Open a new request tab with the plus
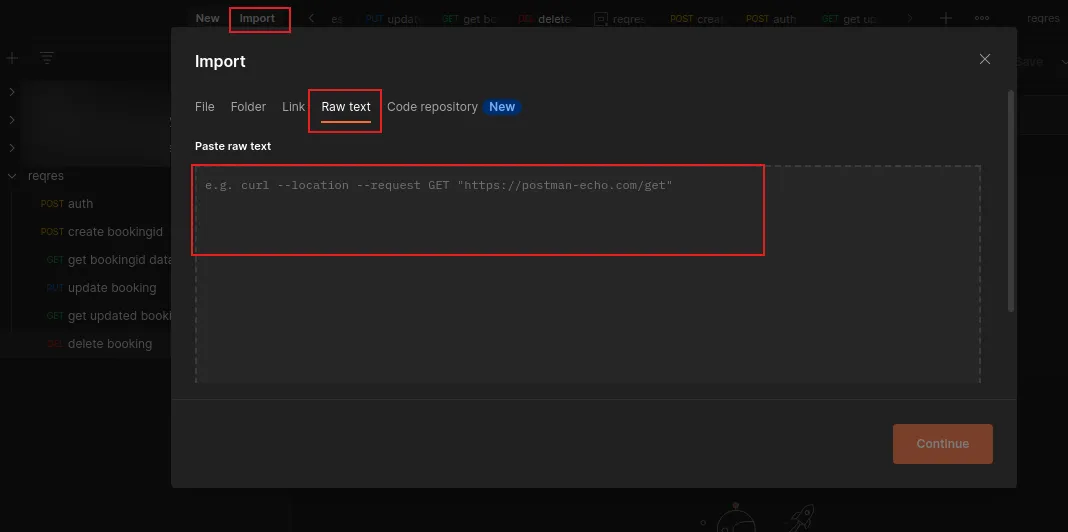The image size is (1068, 532). pyautogui.click(x=946, y=18)
